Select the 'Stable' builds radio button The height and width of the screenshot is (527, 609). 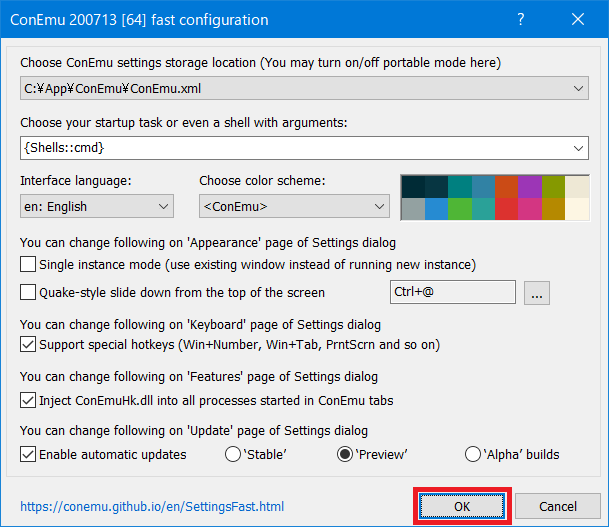(x=233, y=454)
